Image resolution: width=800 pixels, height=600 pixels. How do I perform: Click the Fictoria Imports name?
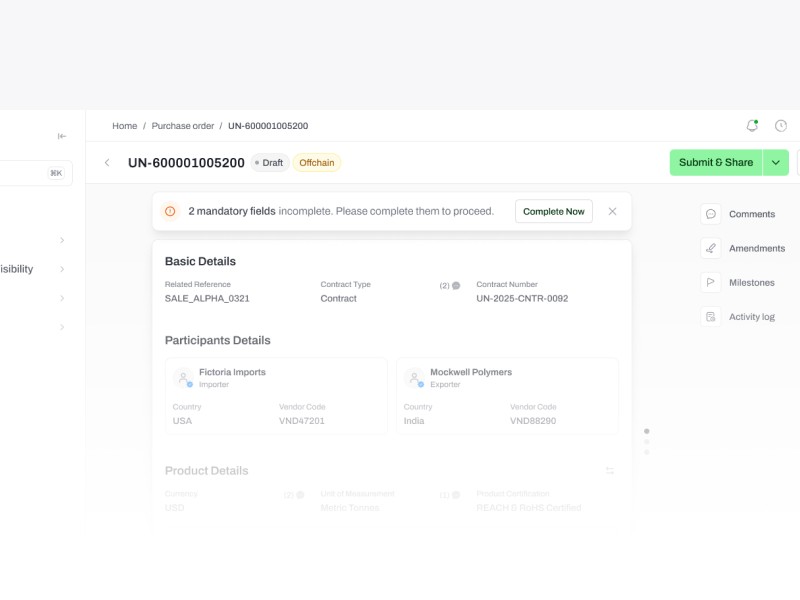(232, 372)
